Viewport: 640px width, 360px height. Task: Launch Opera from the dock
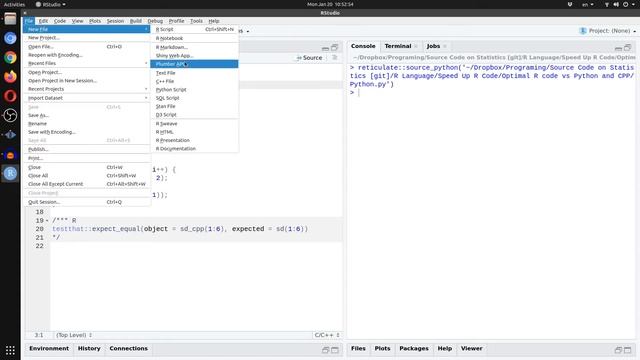click(x=10, y=96)
